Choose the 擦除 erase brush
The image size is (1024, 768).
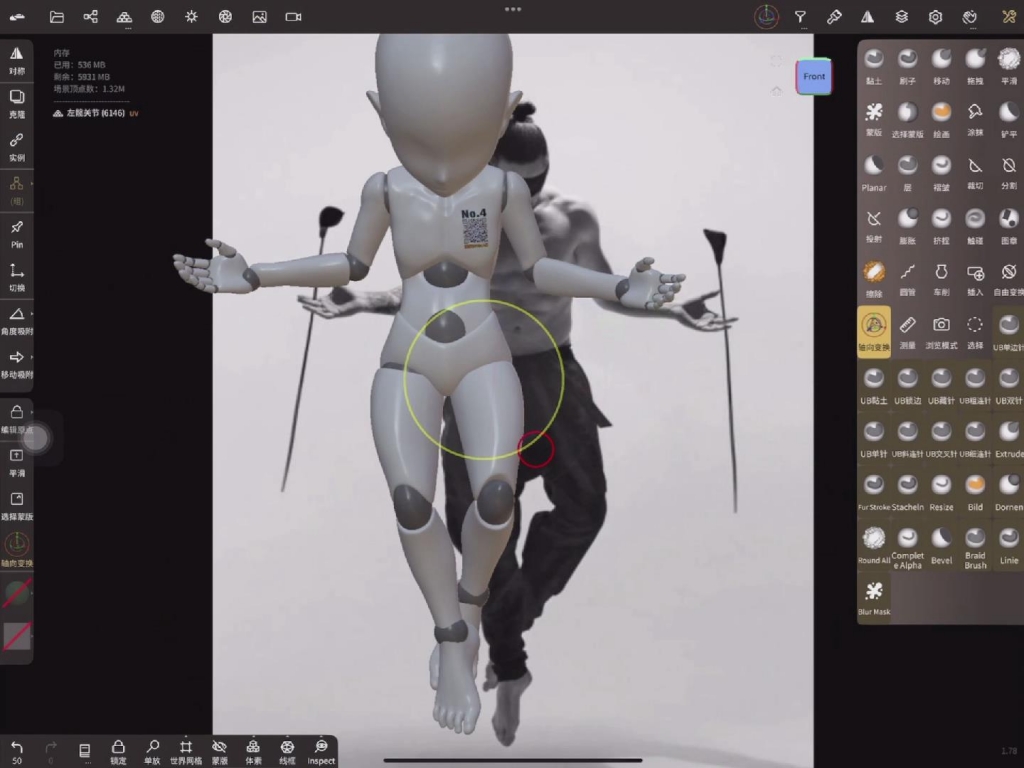874,280
